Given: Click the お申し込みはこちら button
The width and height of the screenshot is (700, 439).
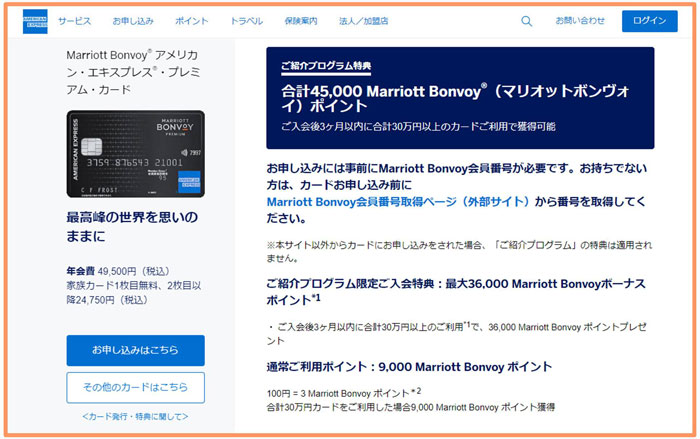Looking at the screenshot, I should (136, 350).
